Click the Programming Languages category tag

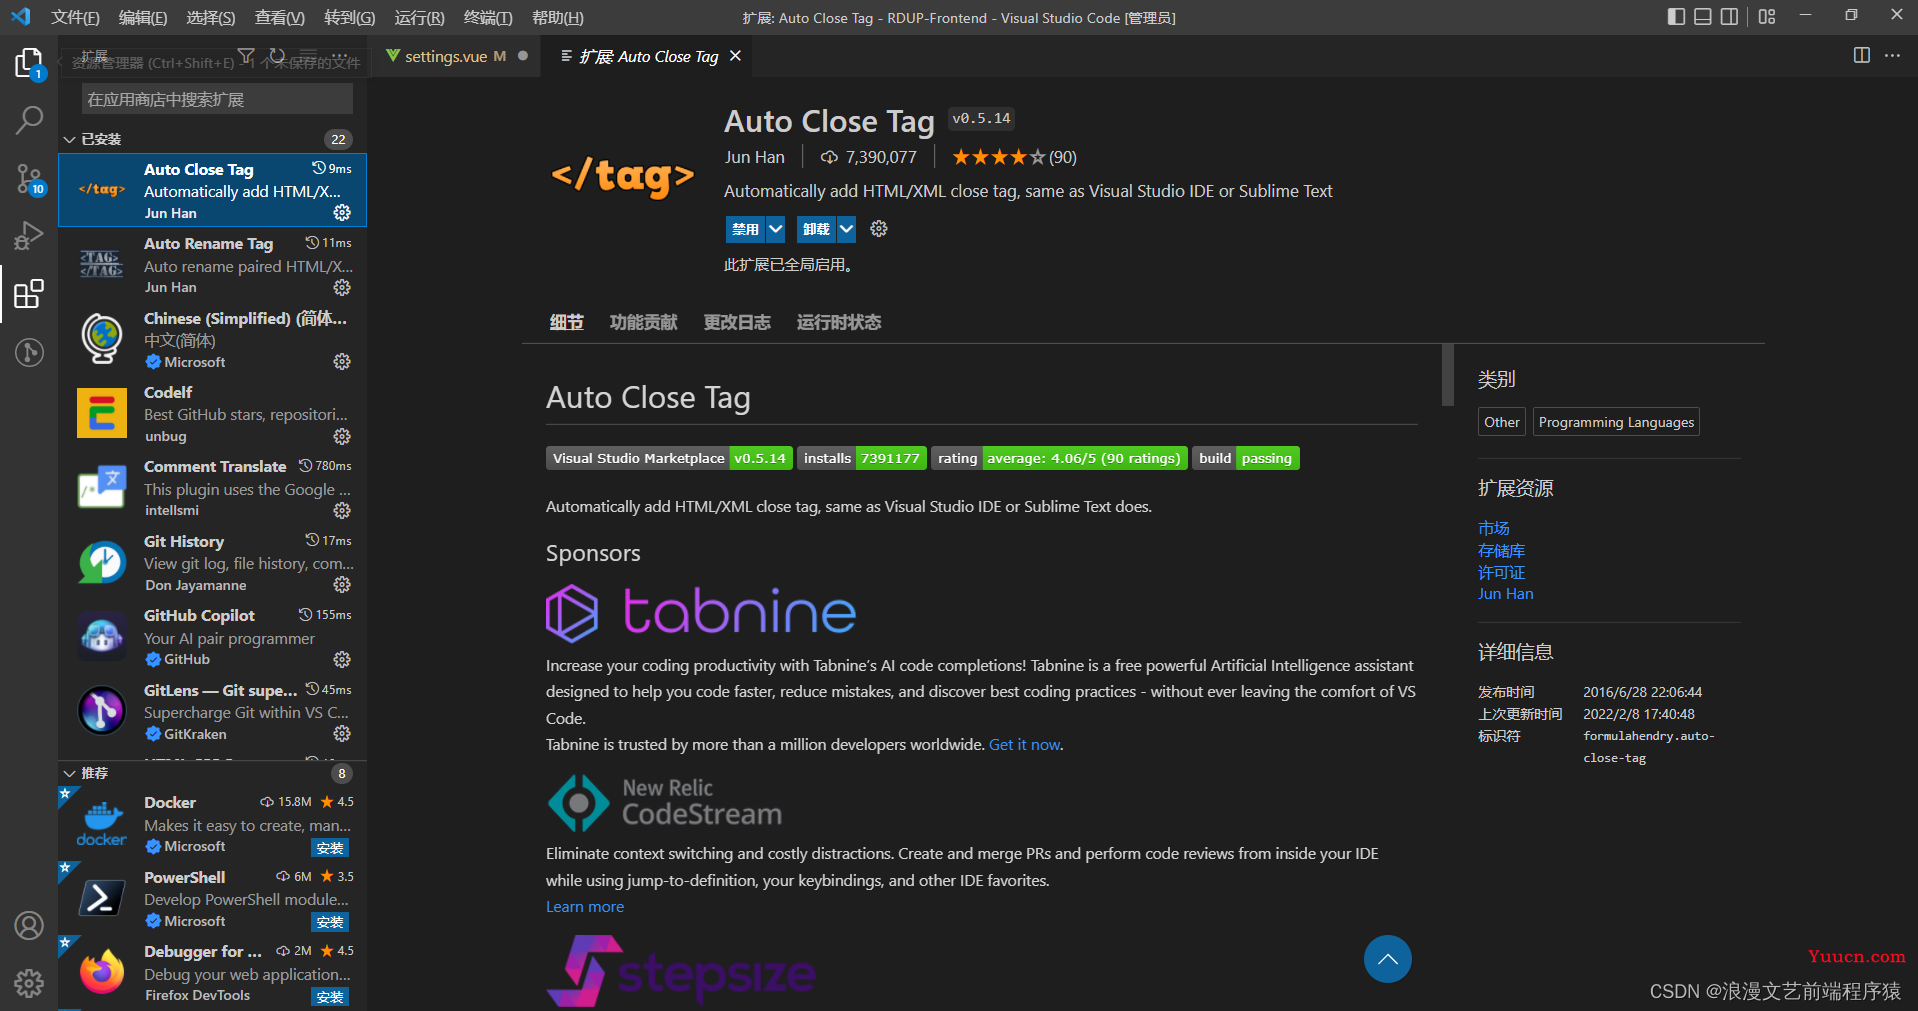(x=1616, y=422)
